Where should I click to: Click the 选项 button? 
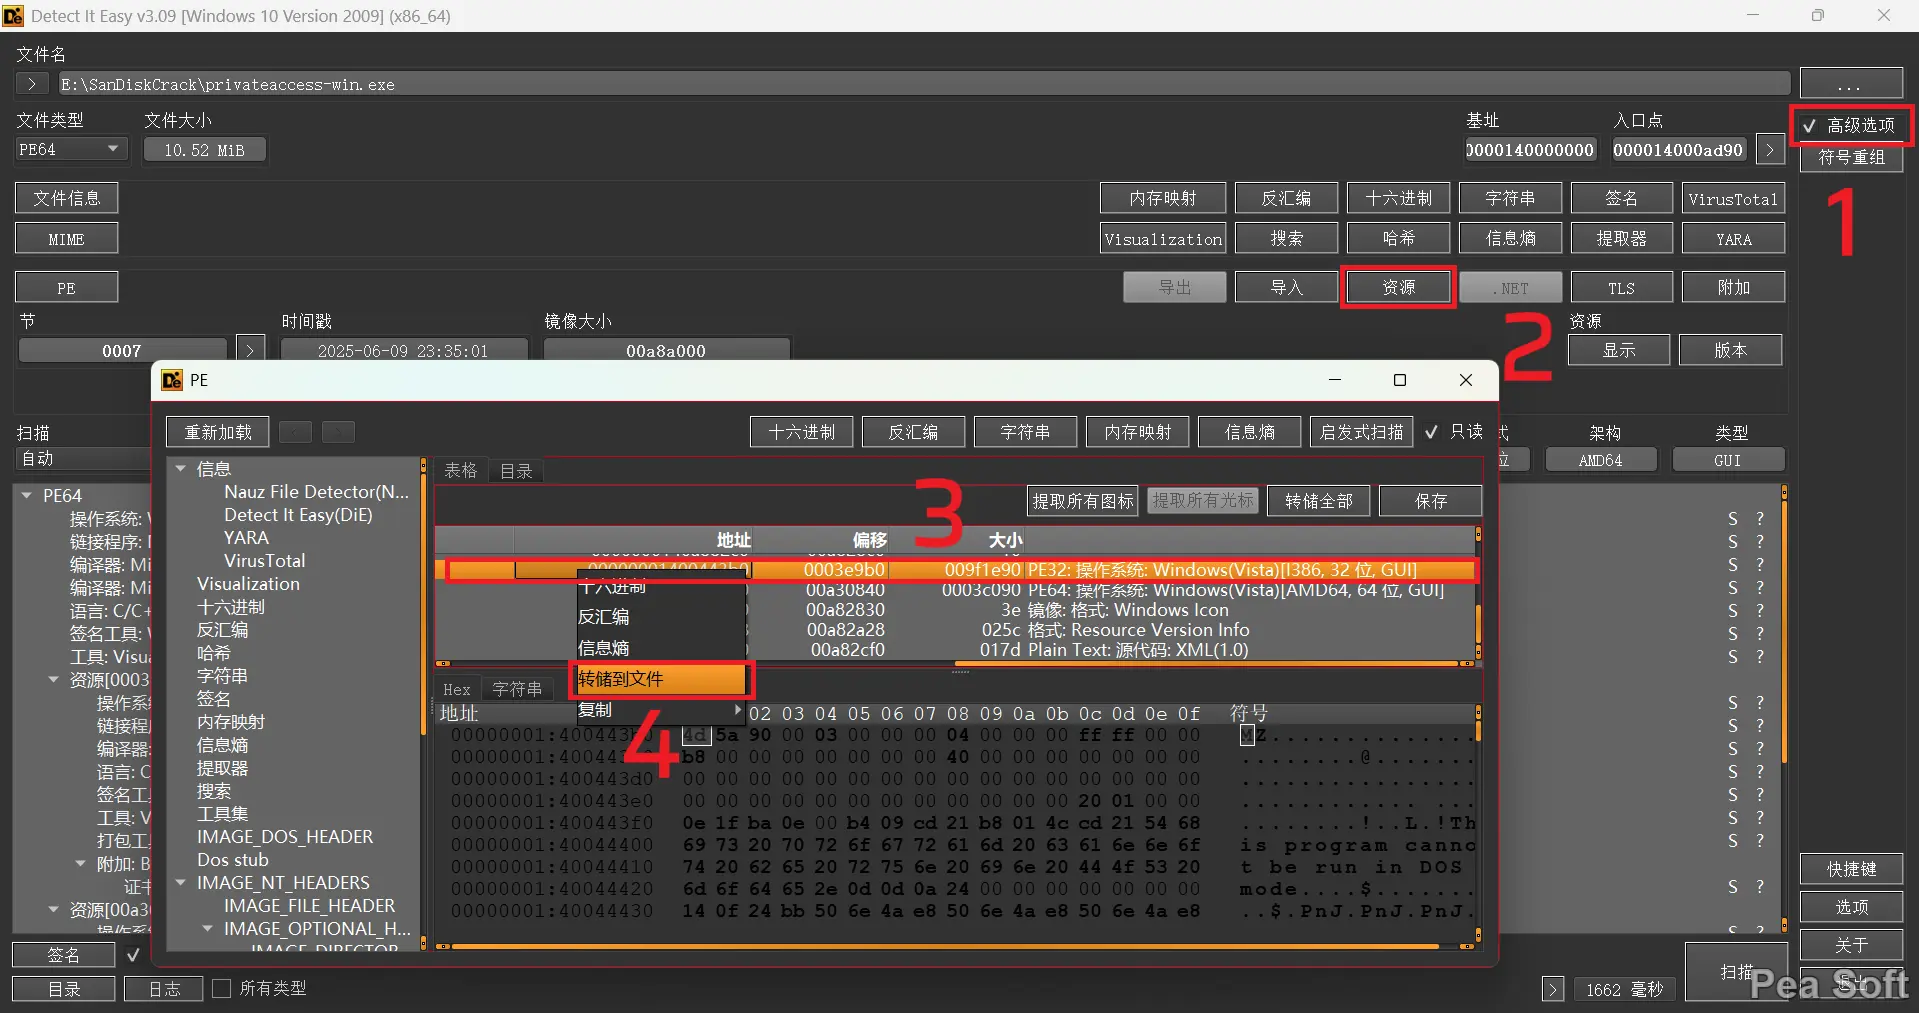(x=1851, y=907)
